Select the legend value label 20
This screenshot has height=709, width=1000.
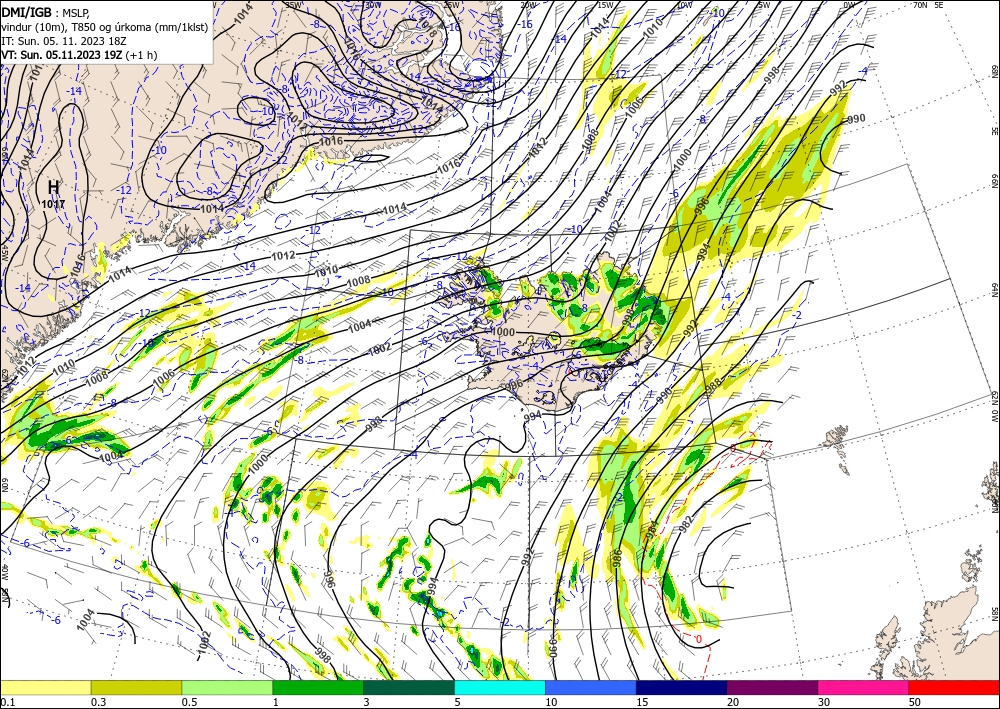733,702
